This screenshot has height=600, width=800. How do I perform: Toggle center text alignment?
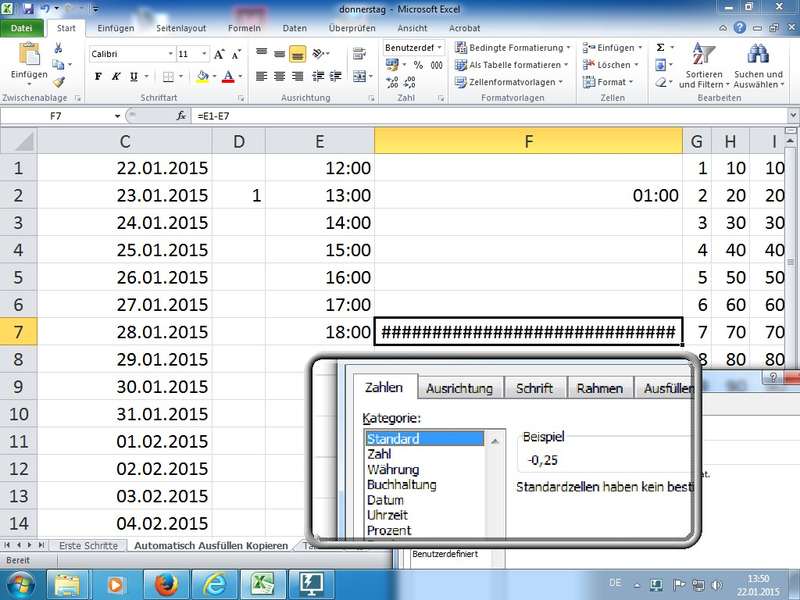point(279,77)
